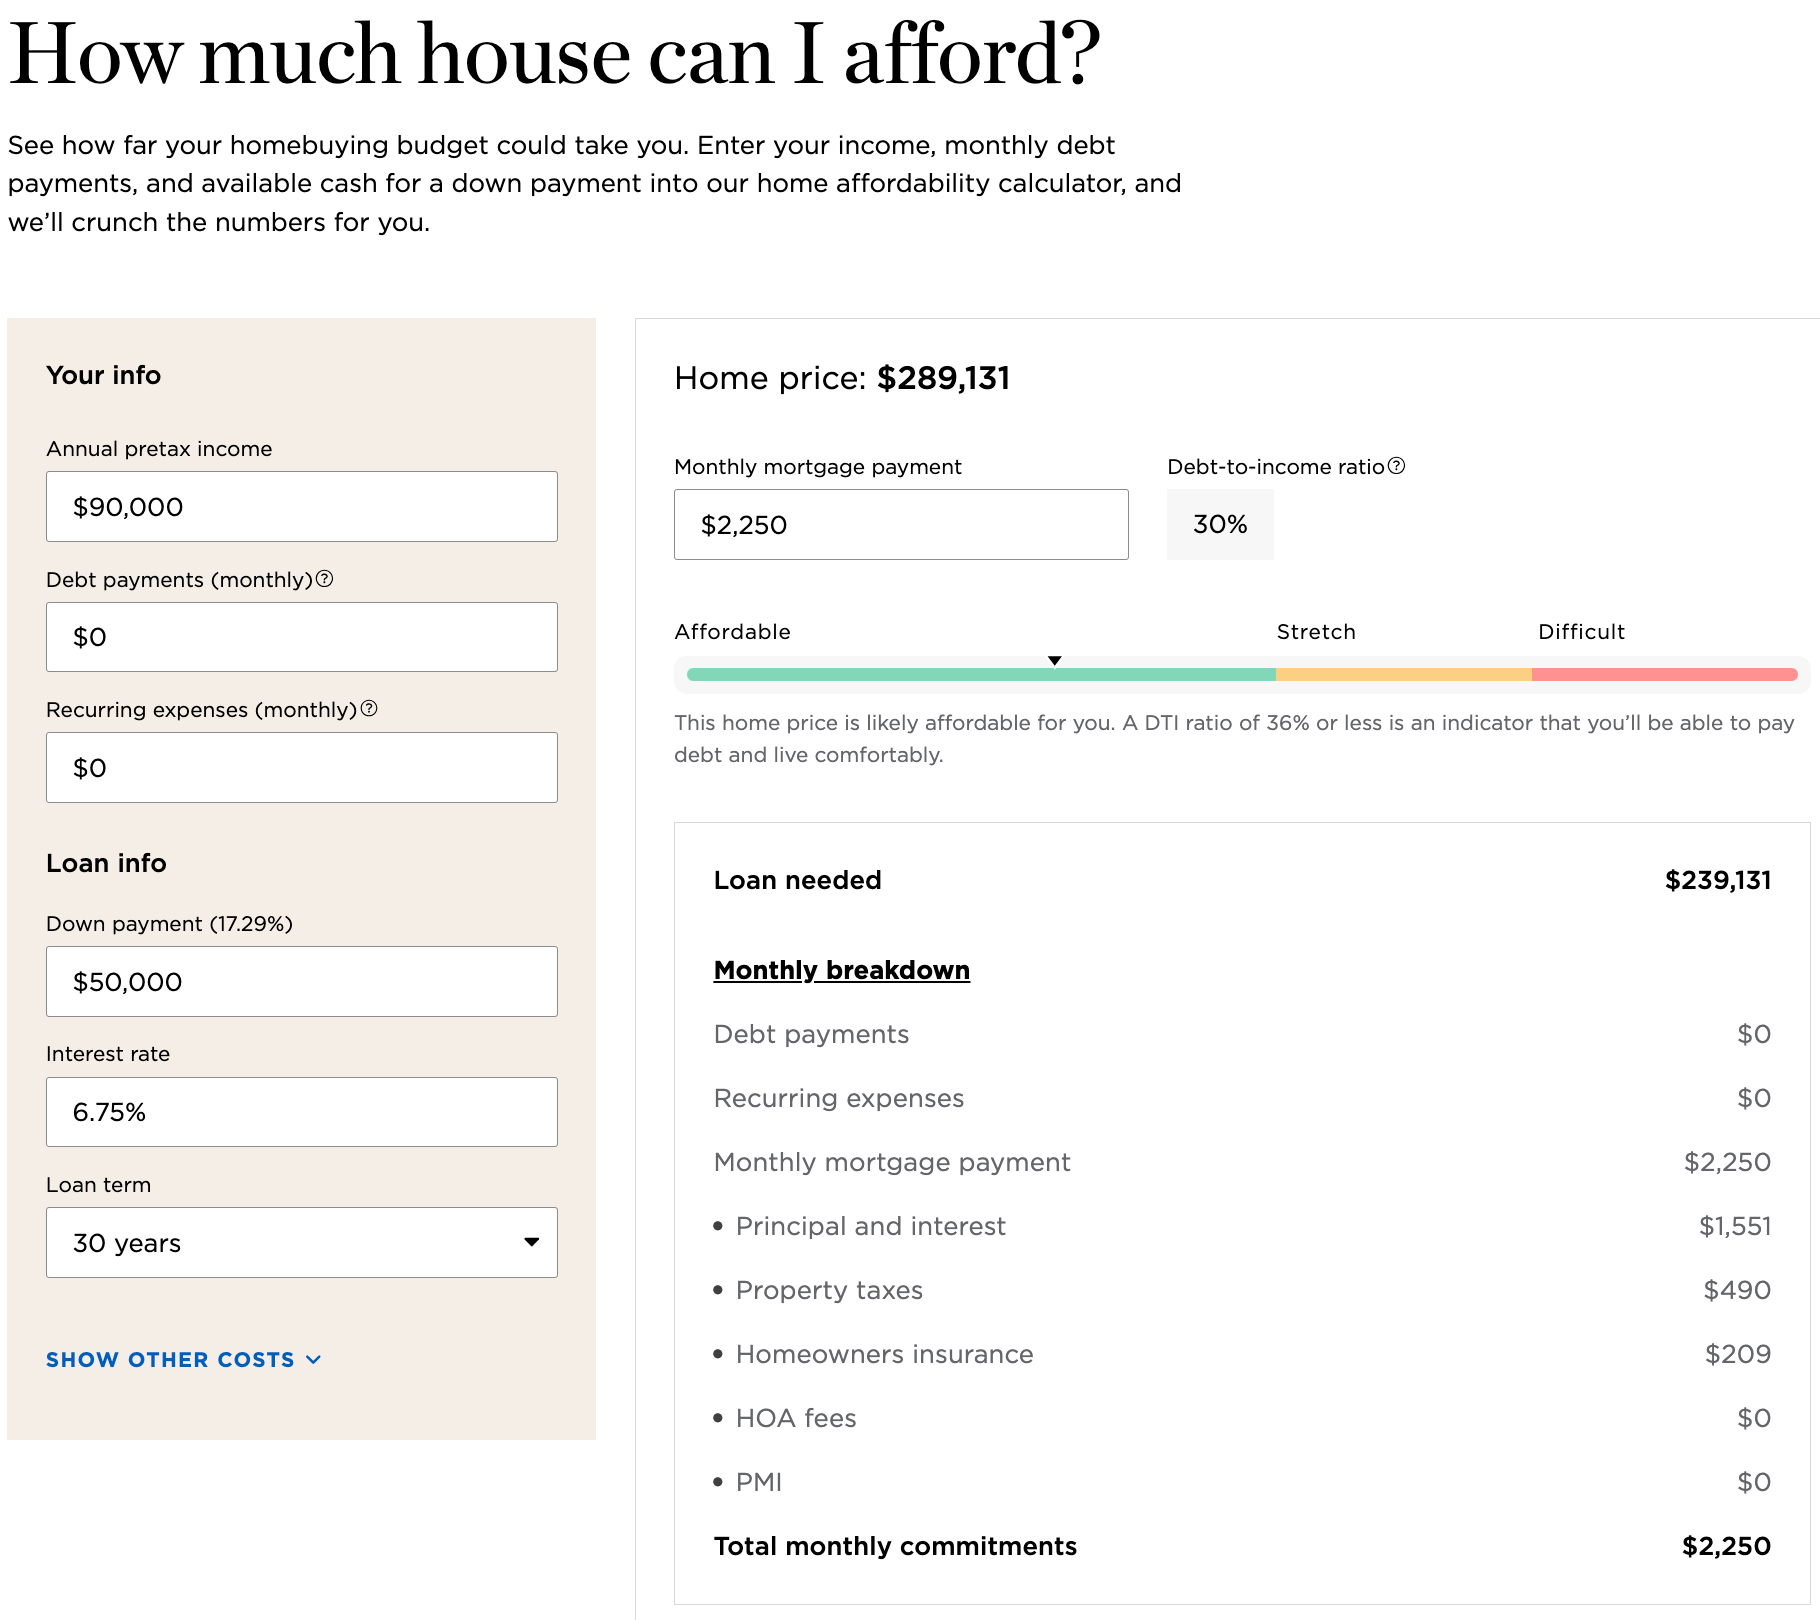Click the orange Stretch segment of the bar
The height and width of the screenshot is (1620, 1820).
click(x=1404, y=675)
